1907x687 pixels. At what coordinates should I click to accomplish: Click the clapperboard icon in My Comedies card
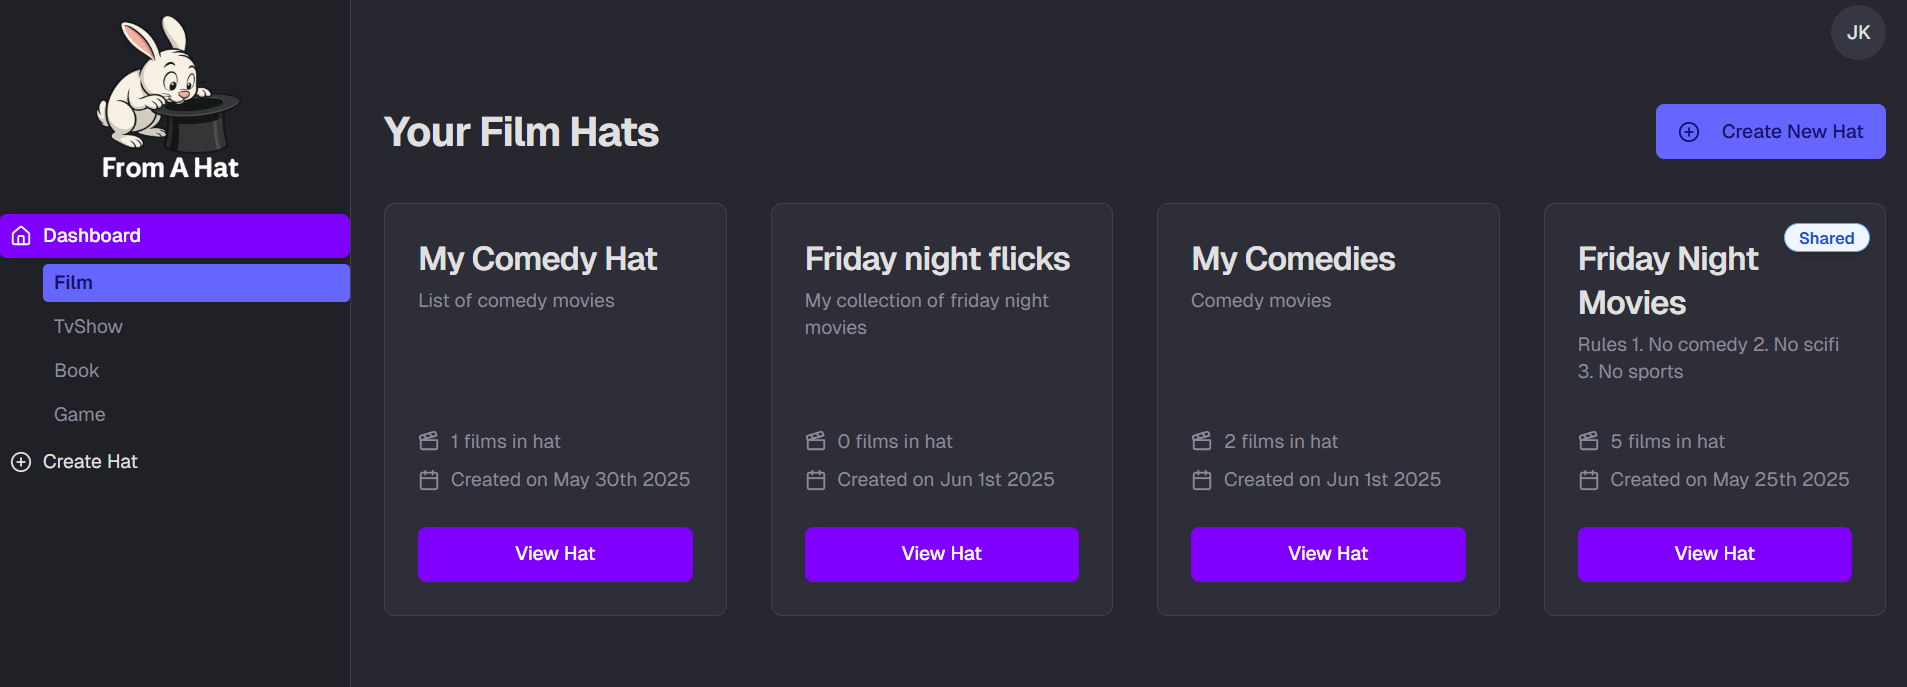[1202, 441]
